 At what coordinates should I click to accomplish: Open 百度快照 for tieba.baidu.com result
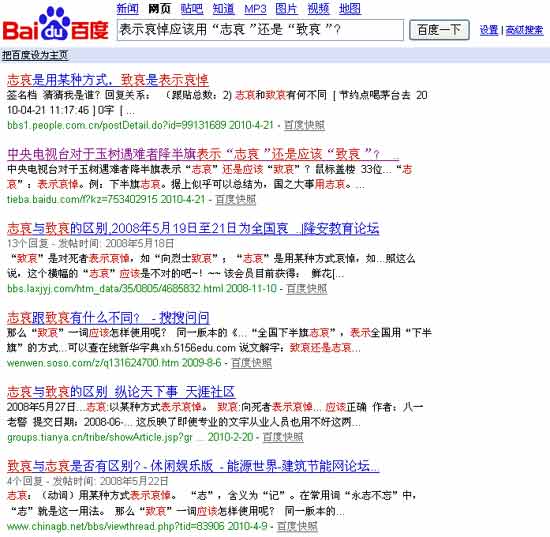[235, 200]
